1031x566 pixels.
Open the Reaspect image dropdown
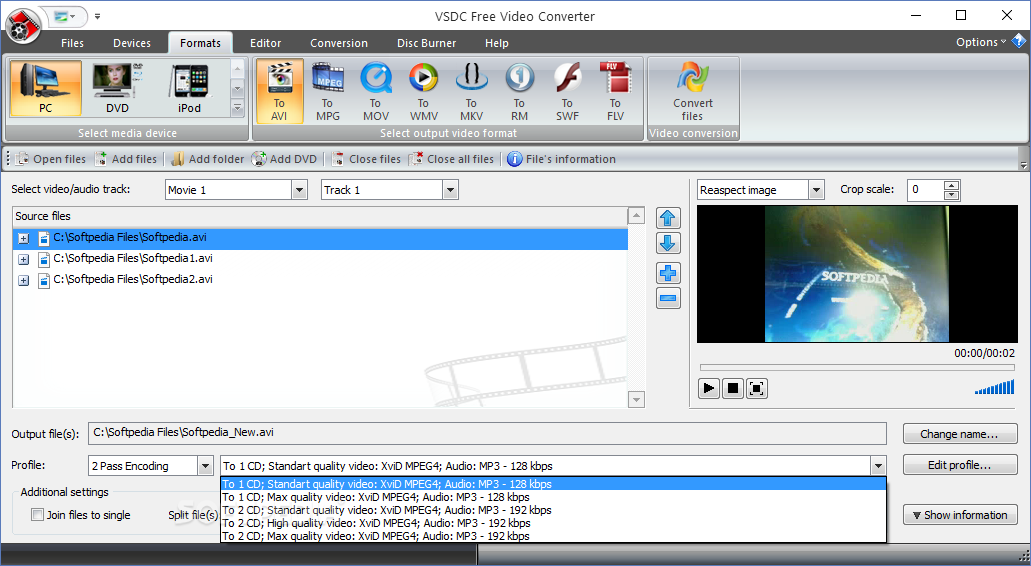click(x=816, y=190)
